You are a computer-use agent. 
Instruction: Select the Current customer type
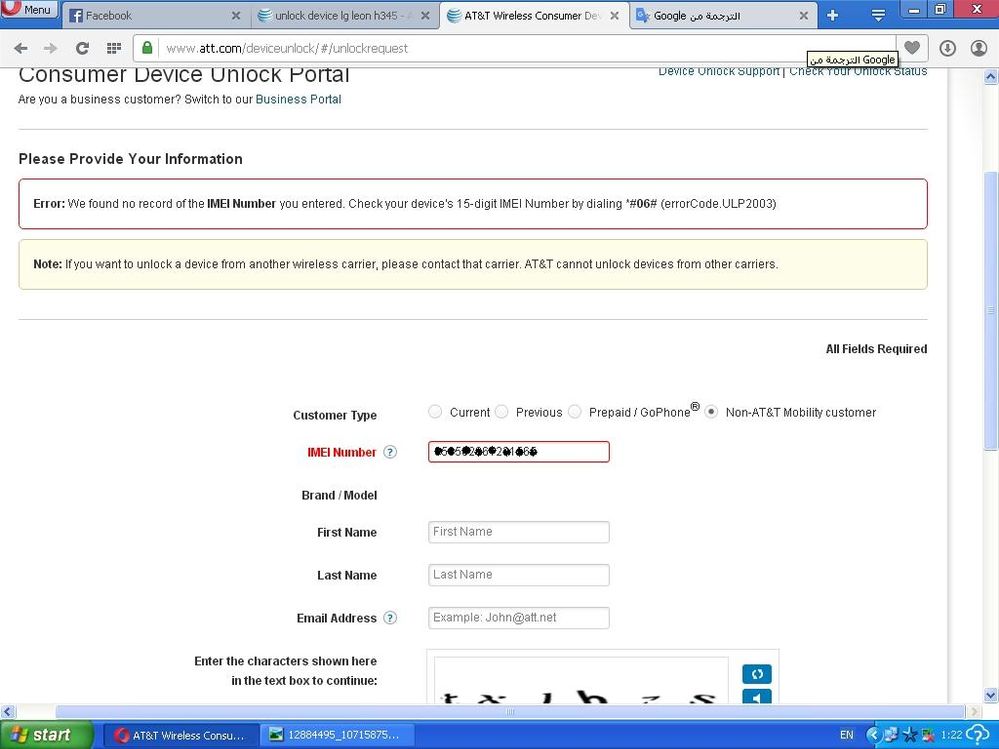pos(435,412)
